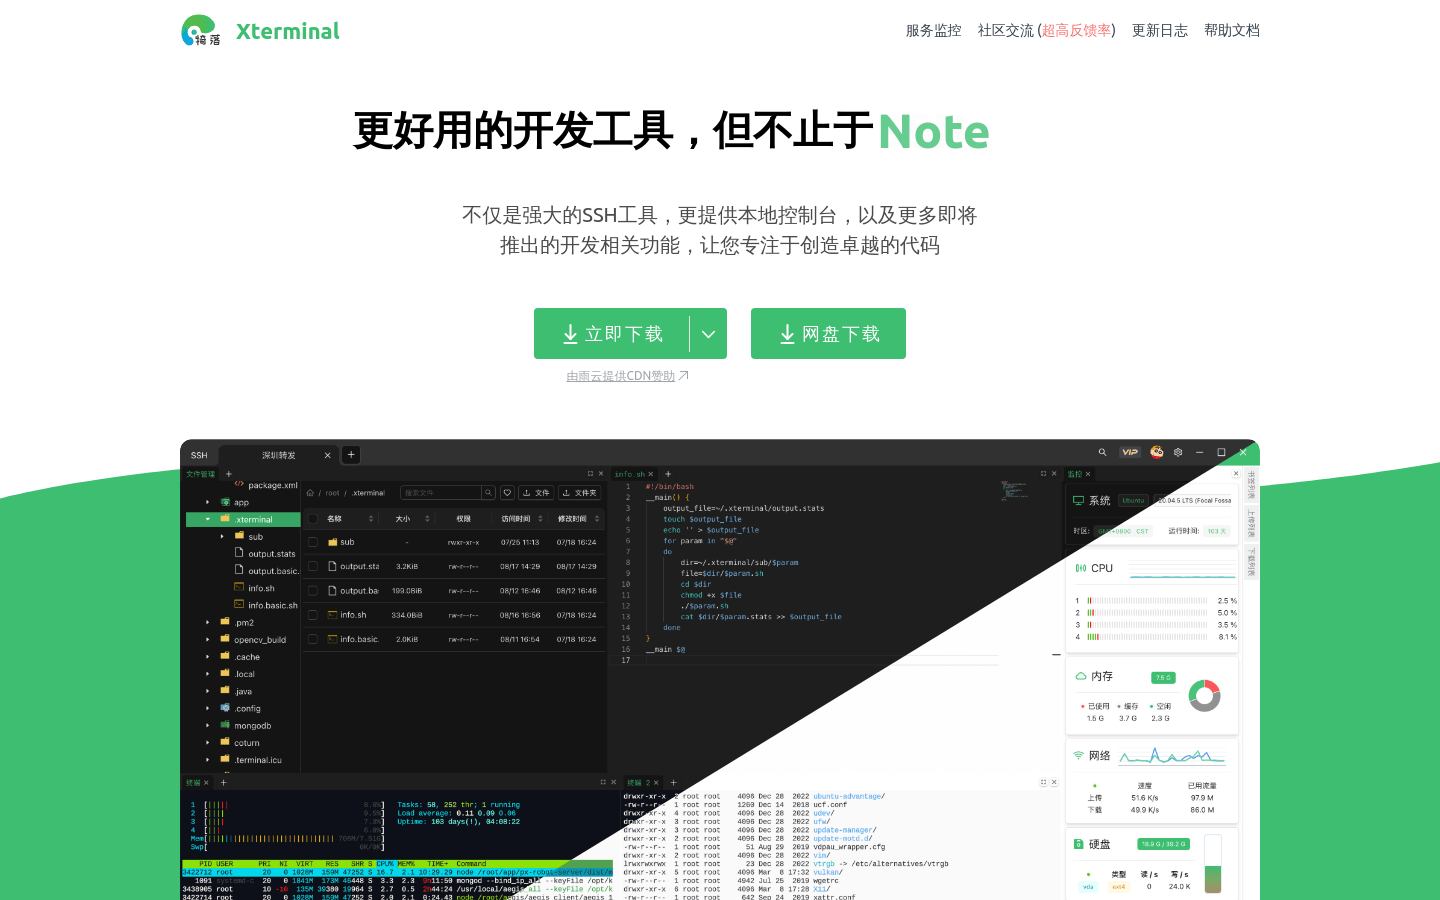Sort files by 大小 column arrows
Viewport: 1440px width, 900px height.
(x=427, y=519)
